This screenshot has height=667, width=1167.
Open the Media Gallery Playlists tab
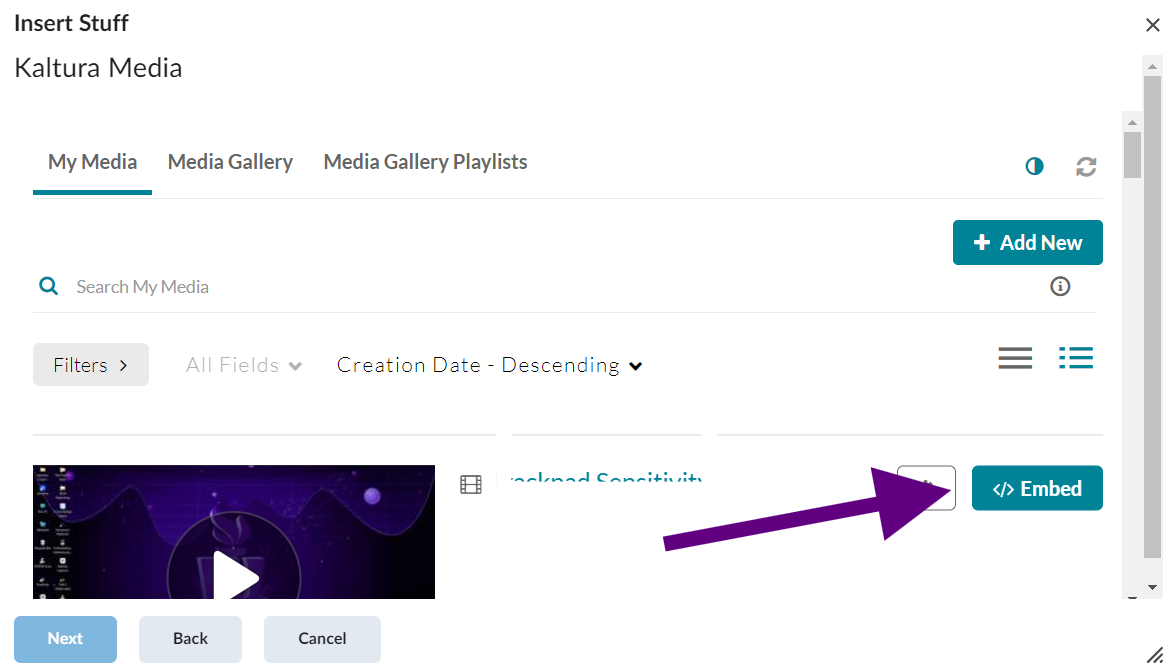425,162
